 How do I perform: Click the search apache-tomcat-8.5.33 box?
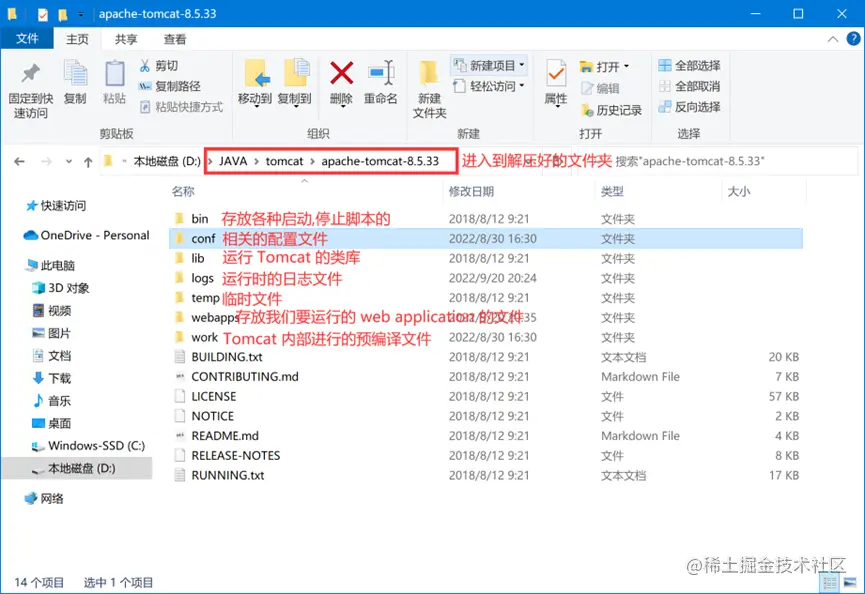[717, 161]
